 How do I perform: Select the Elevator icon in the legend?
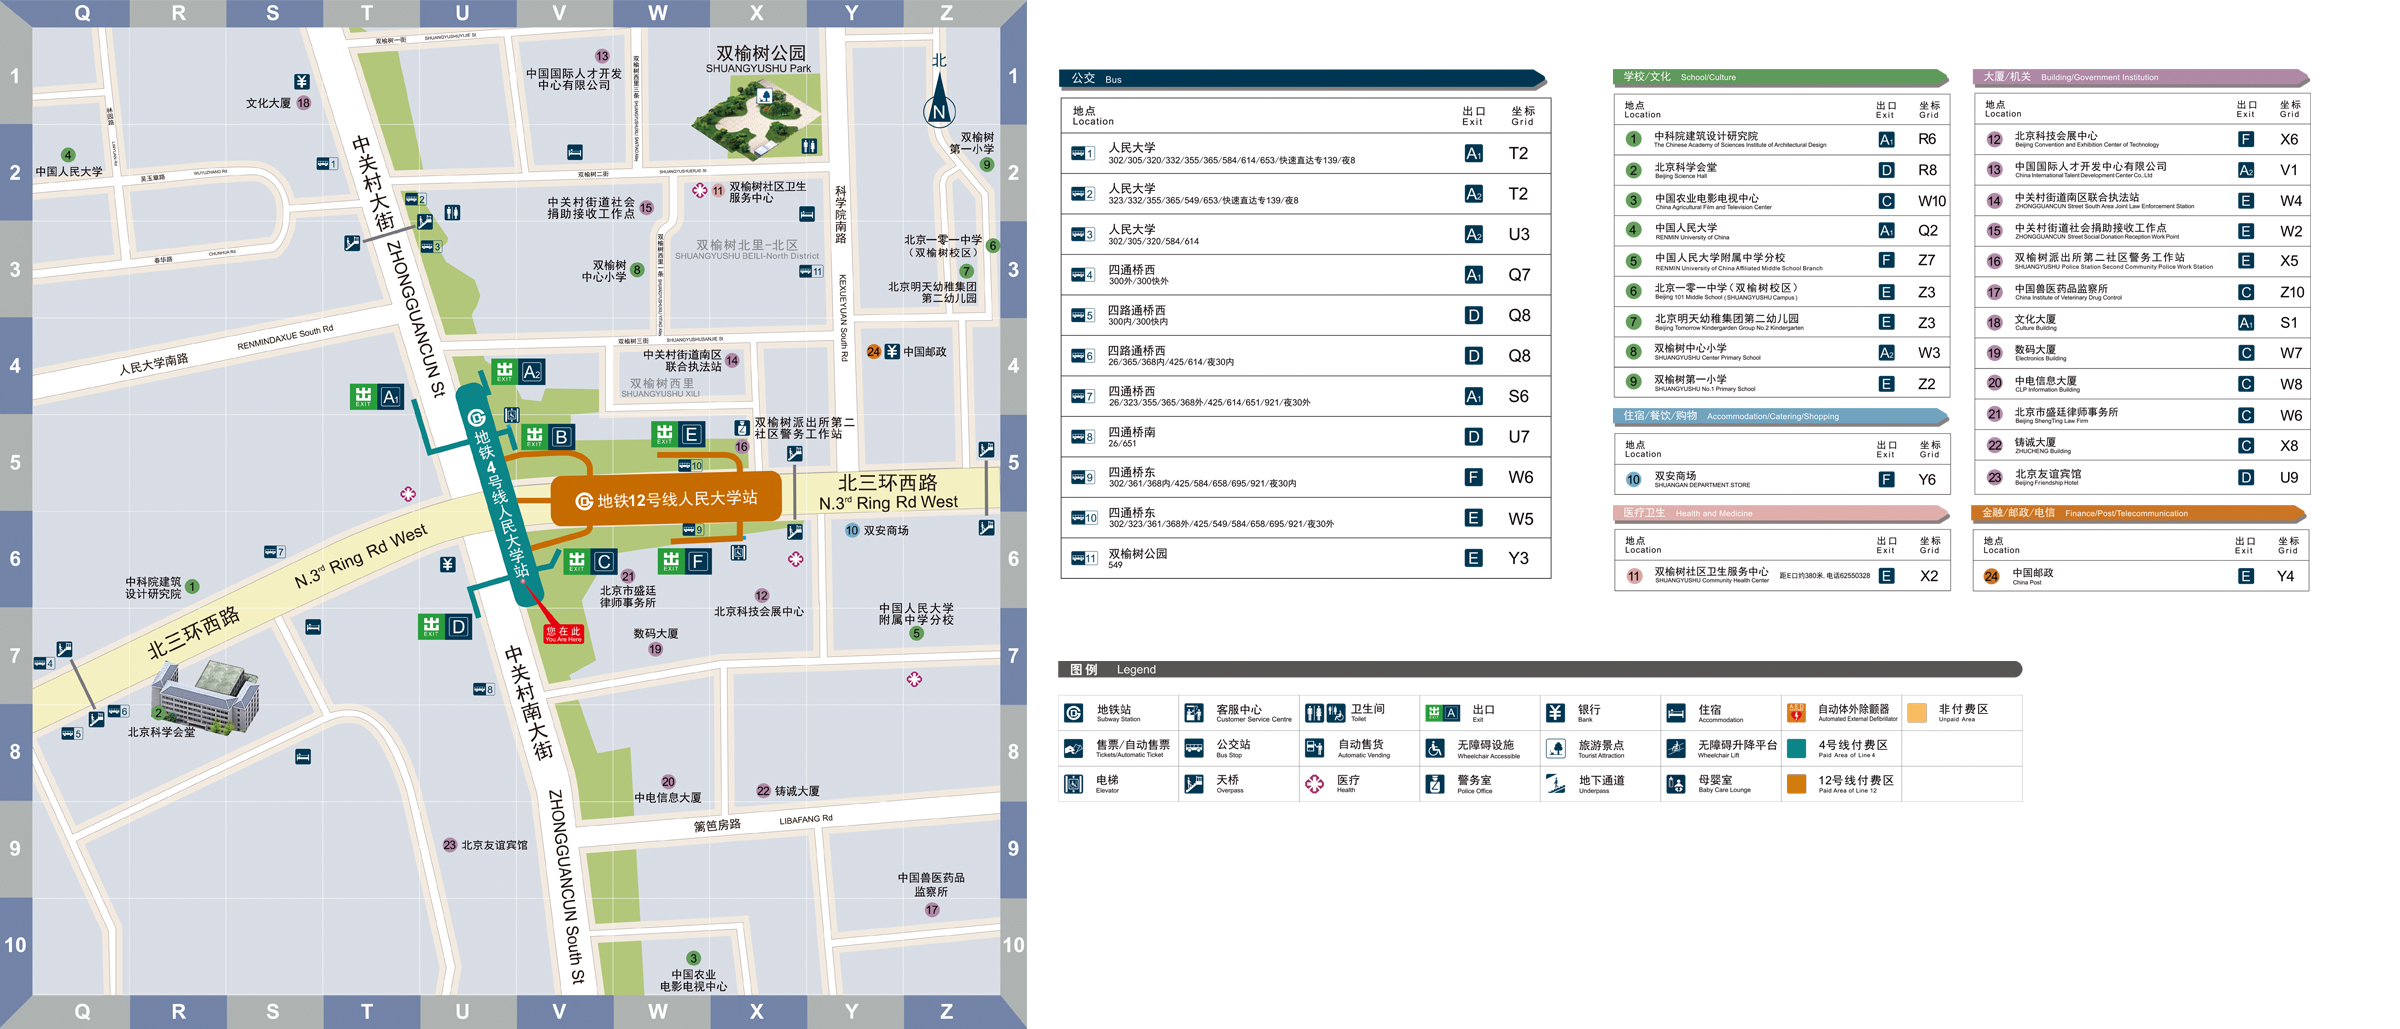[x=1073, y=784]
